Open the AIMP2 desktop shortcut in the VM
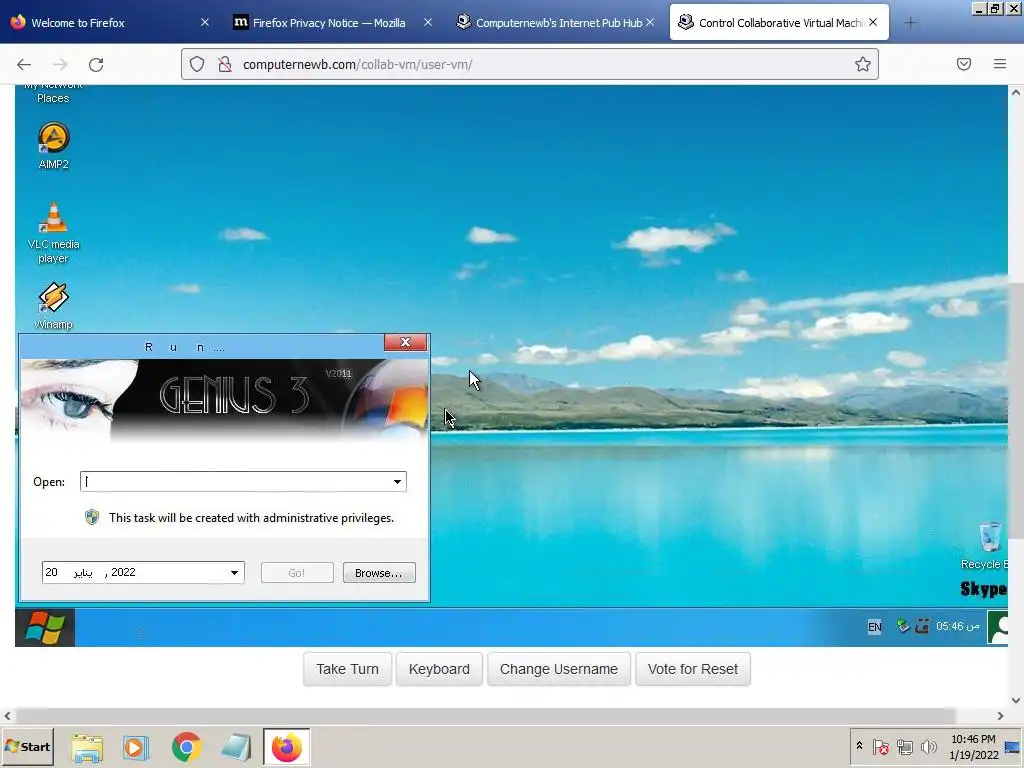1024x768 pixels. (x=54, y=146)
